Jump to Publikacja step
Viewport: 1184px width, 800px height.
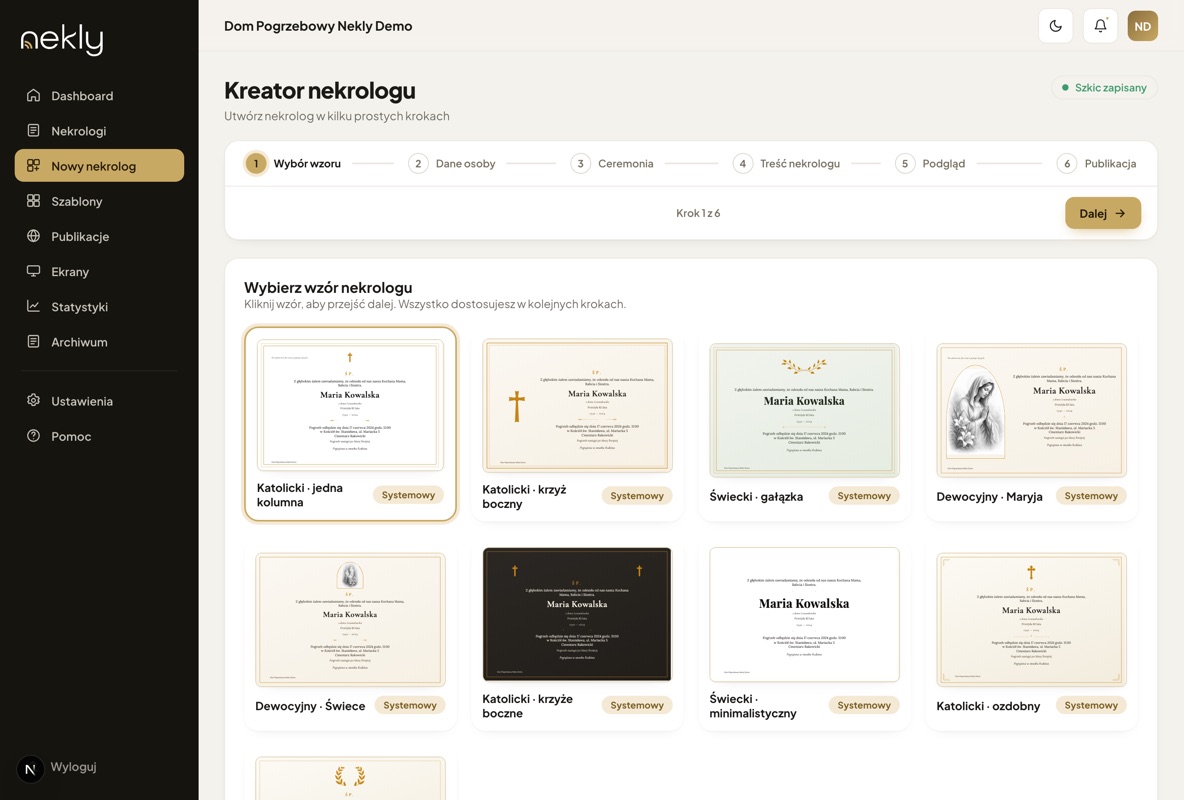click(1110, 163)
